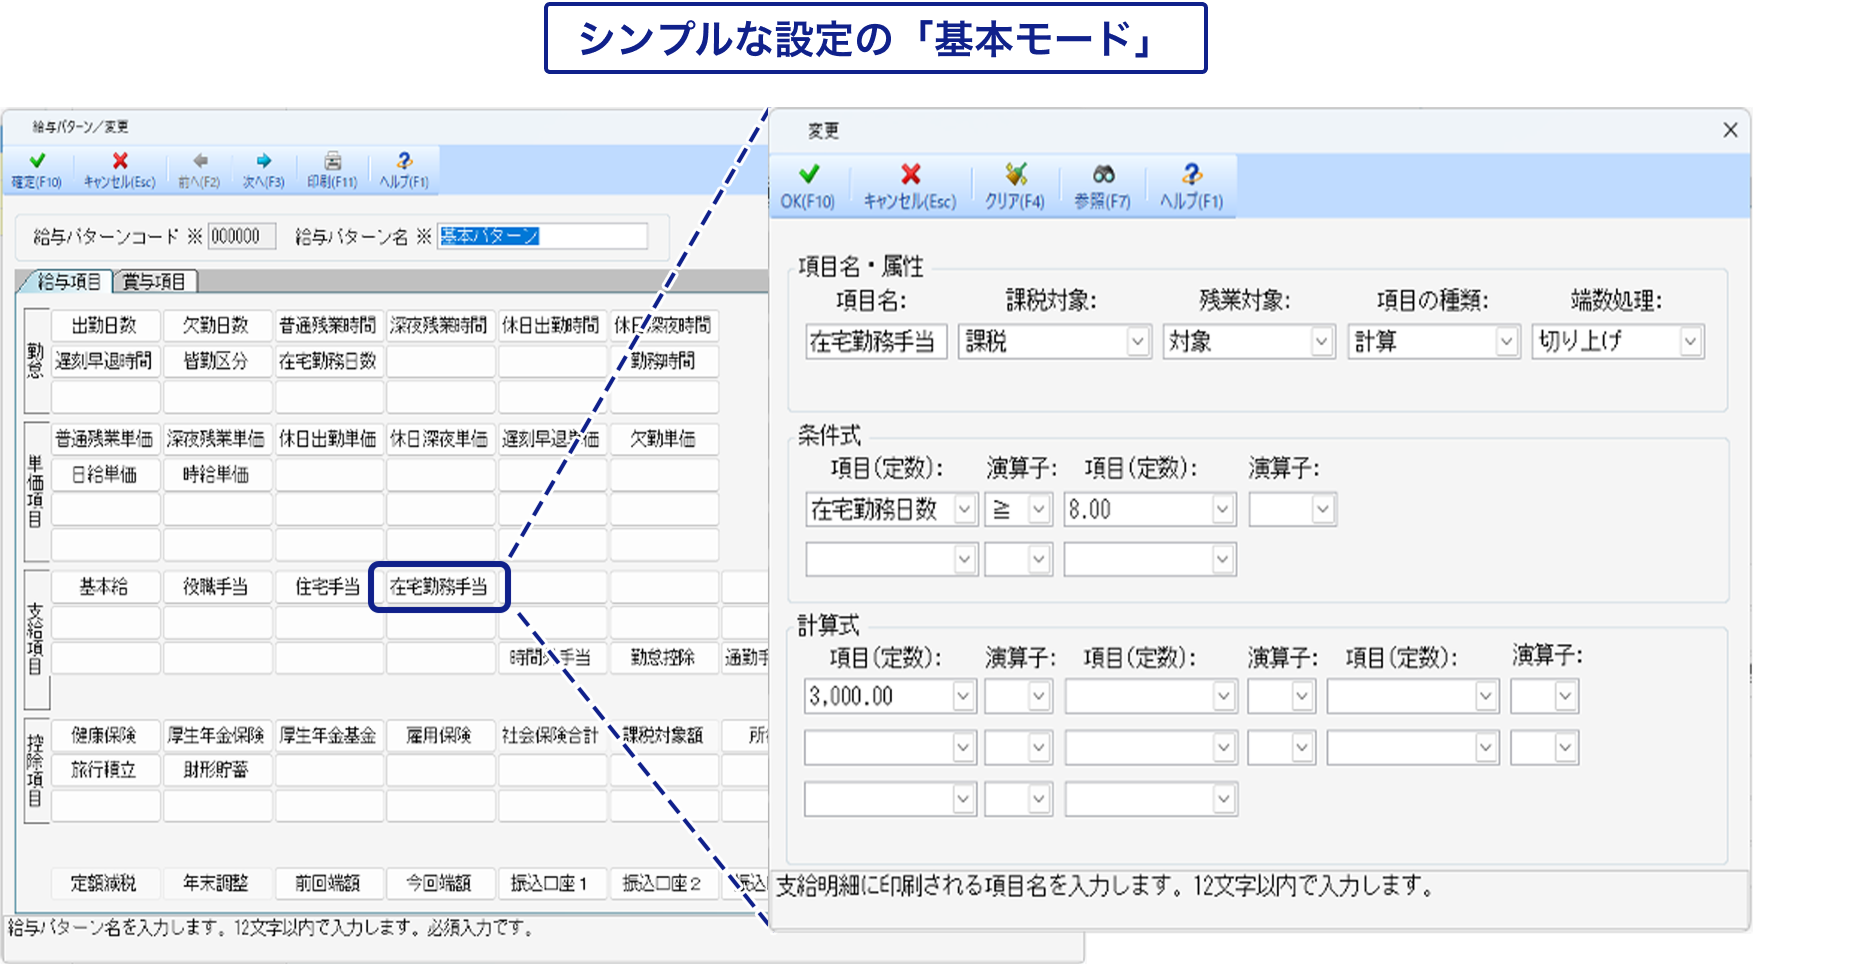The height and width of the screenshot is (964, 1862).
Task: Open the 印刷(F11) print function
Action: click(x=331, y=168)
